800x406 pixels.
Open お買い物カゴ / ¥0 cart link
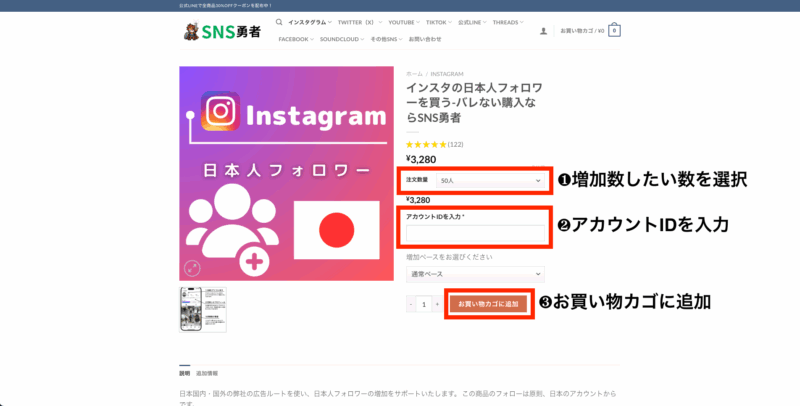coord(582,31)
